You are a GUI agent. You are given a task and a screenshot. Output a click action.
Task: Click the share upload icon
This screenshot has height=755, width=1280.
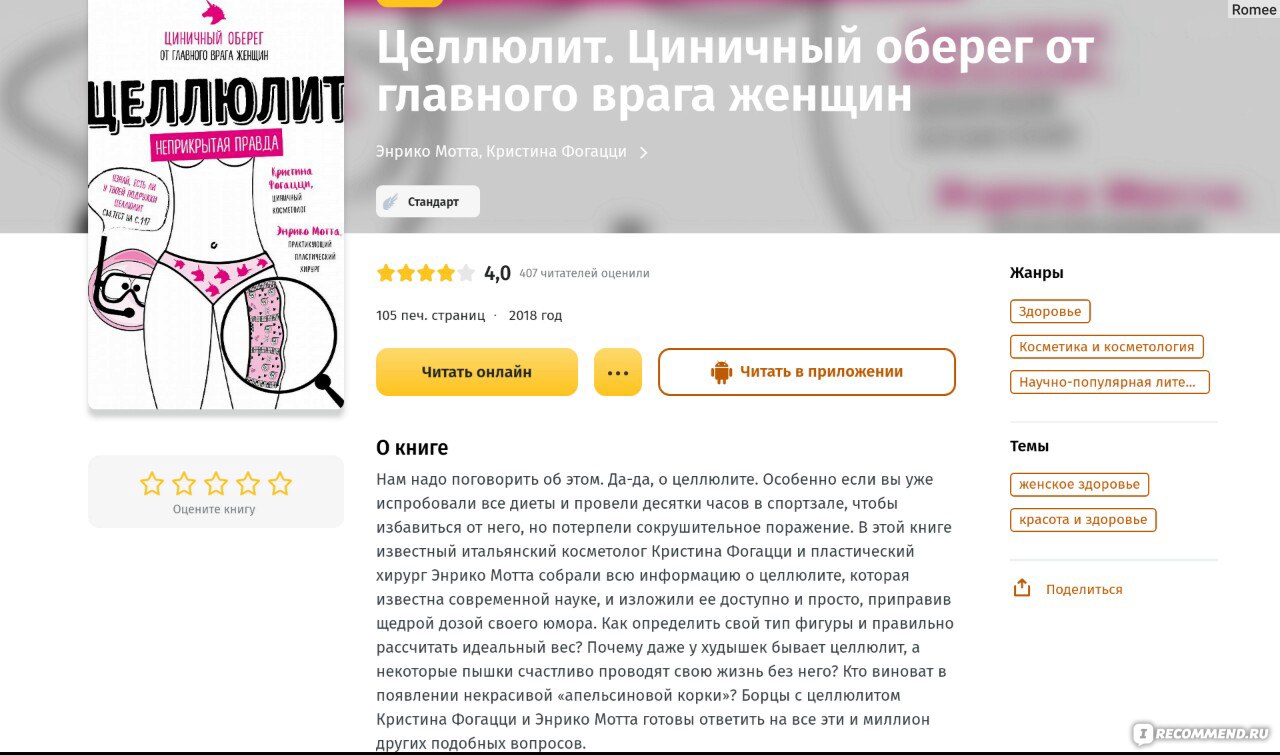(1022, 588)
